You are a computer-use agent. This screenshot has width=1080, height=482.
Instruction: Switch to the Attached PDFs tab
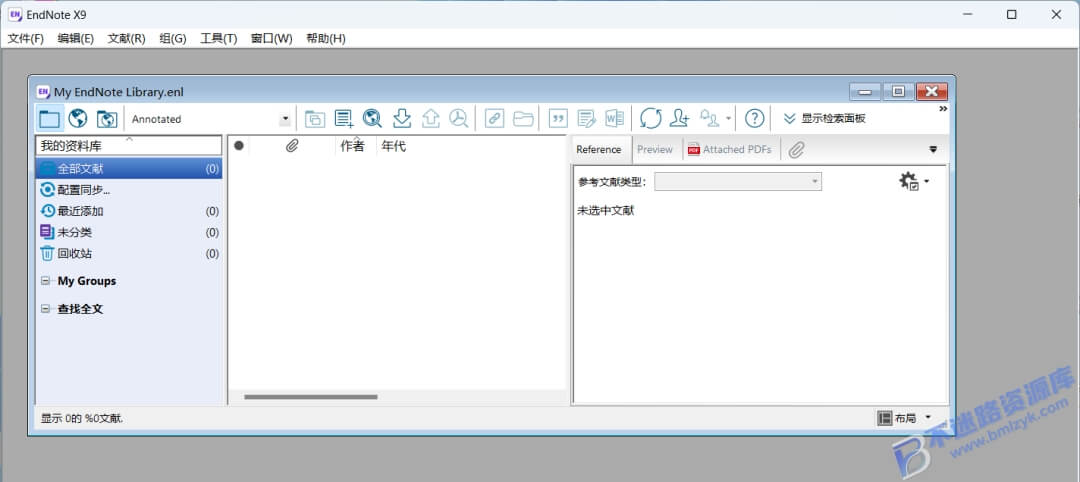[x=730, y=149]
